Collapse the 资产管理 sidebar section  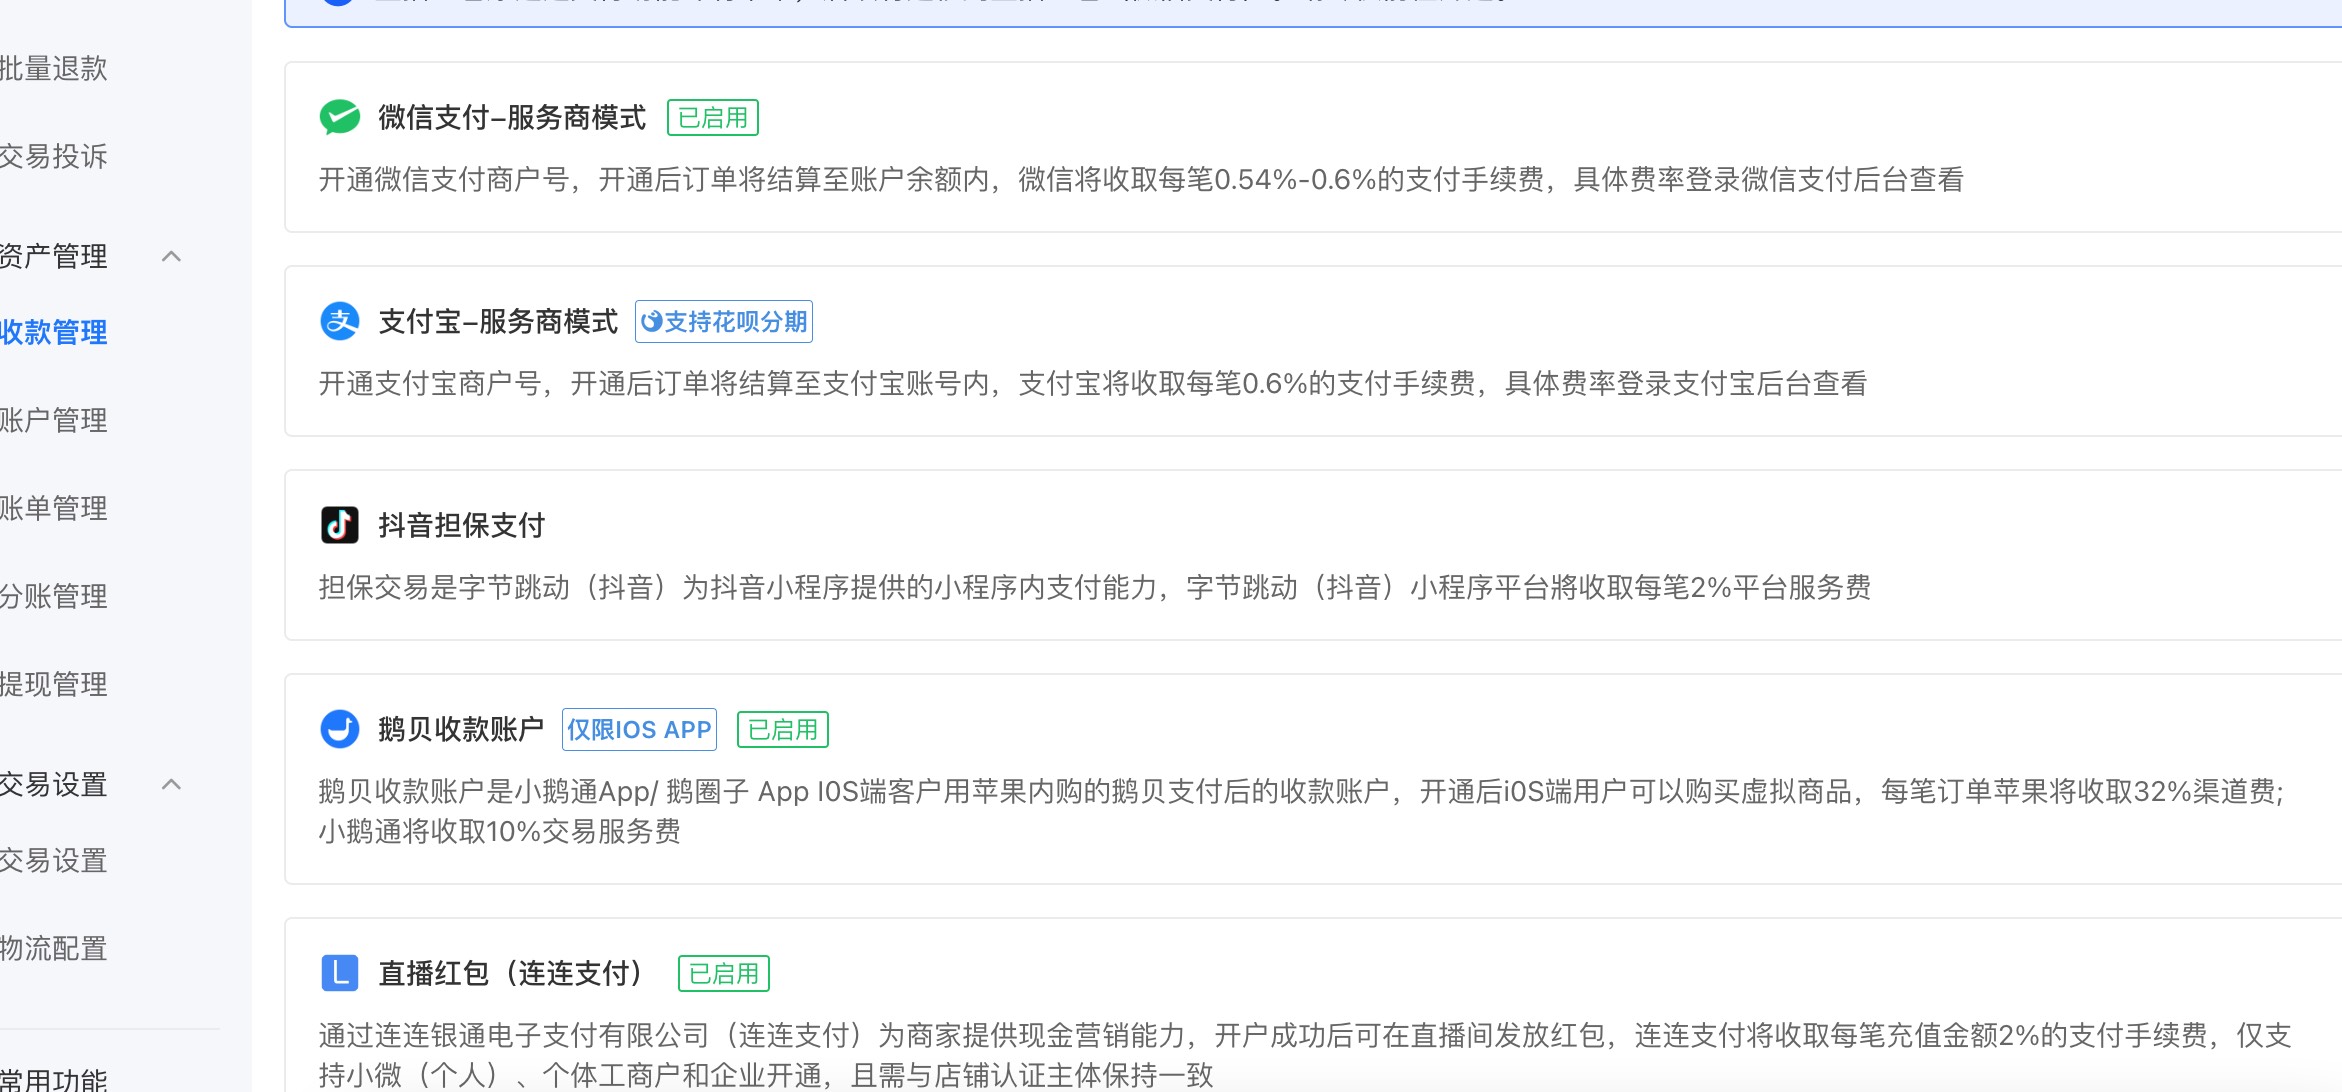tap(172, 256)
